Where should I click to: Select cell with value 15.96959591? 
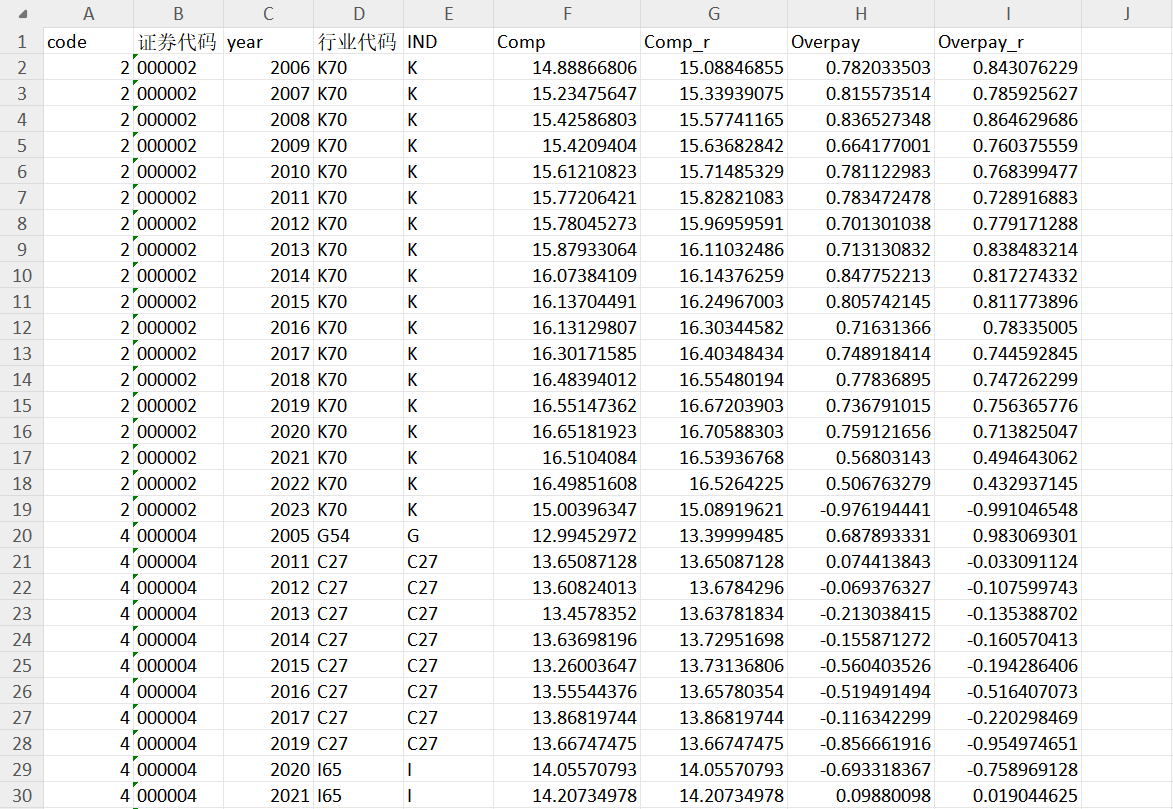click(x=714, y=224)
